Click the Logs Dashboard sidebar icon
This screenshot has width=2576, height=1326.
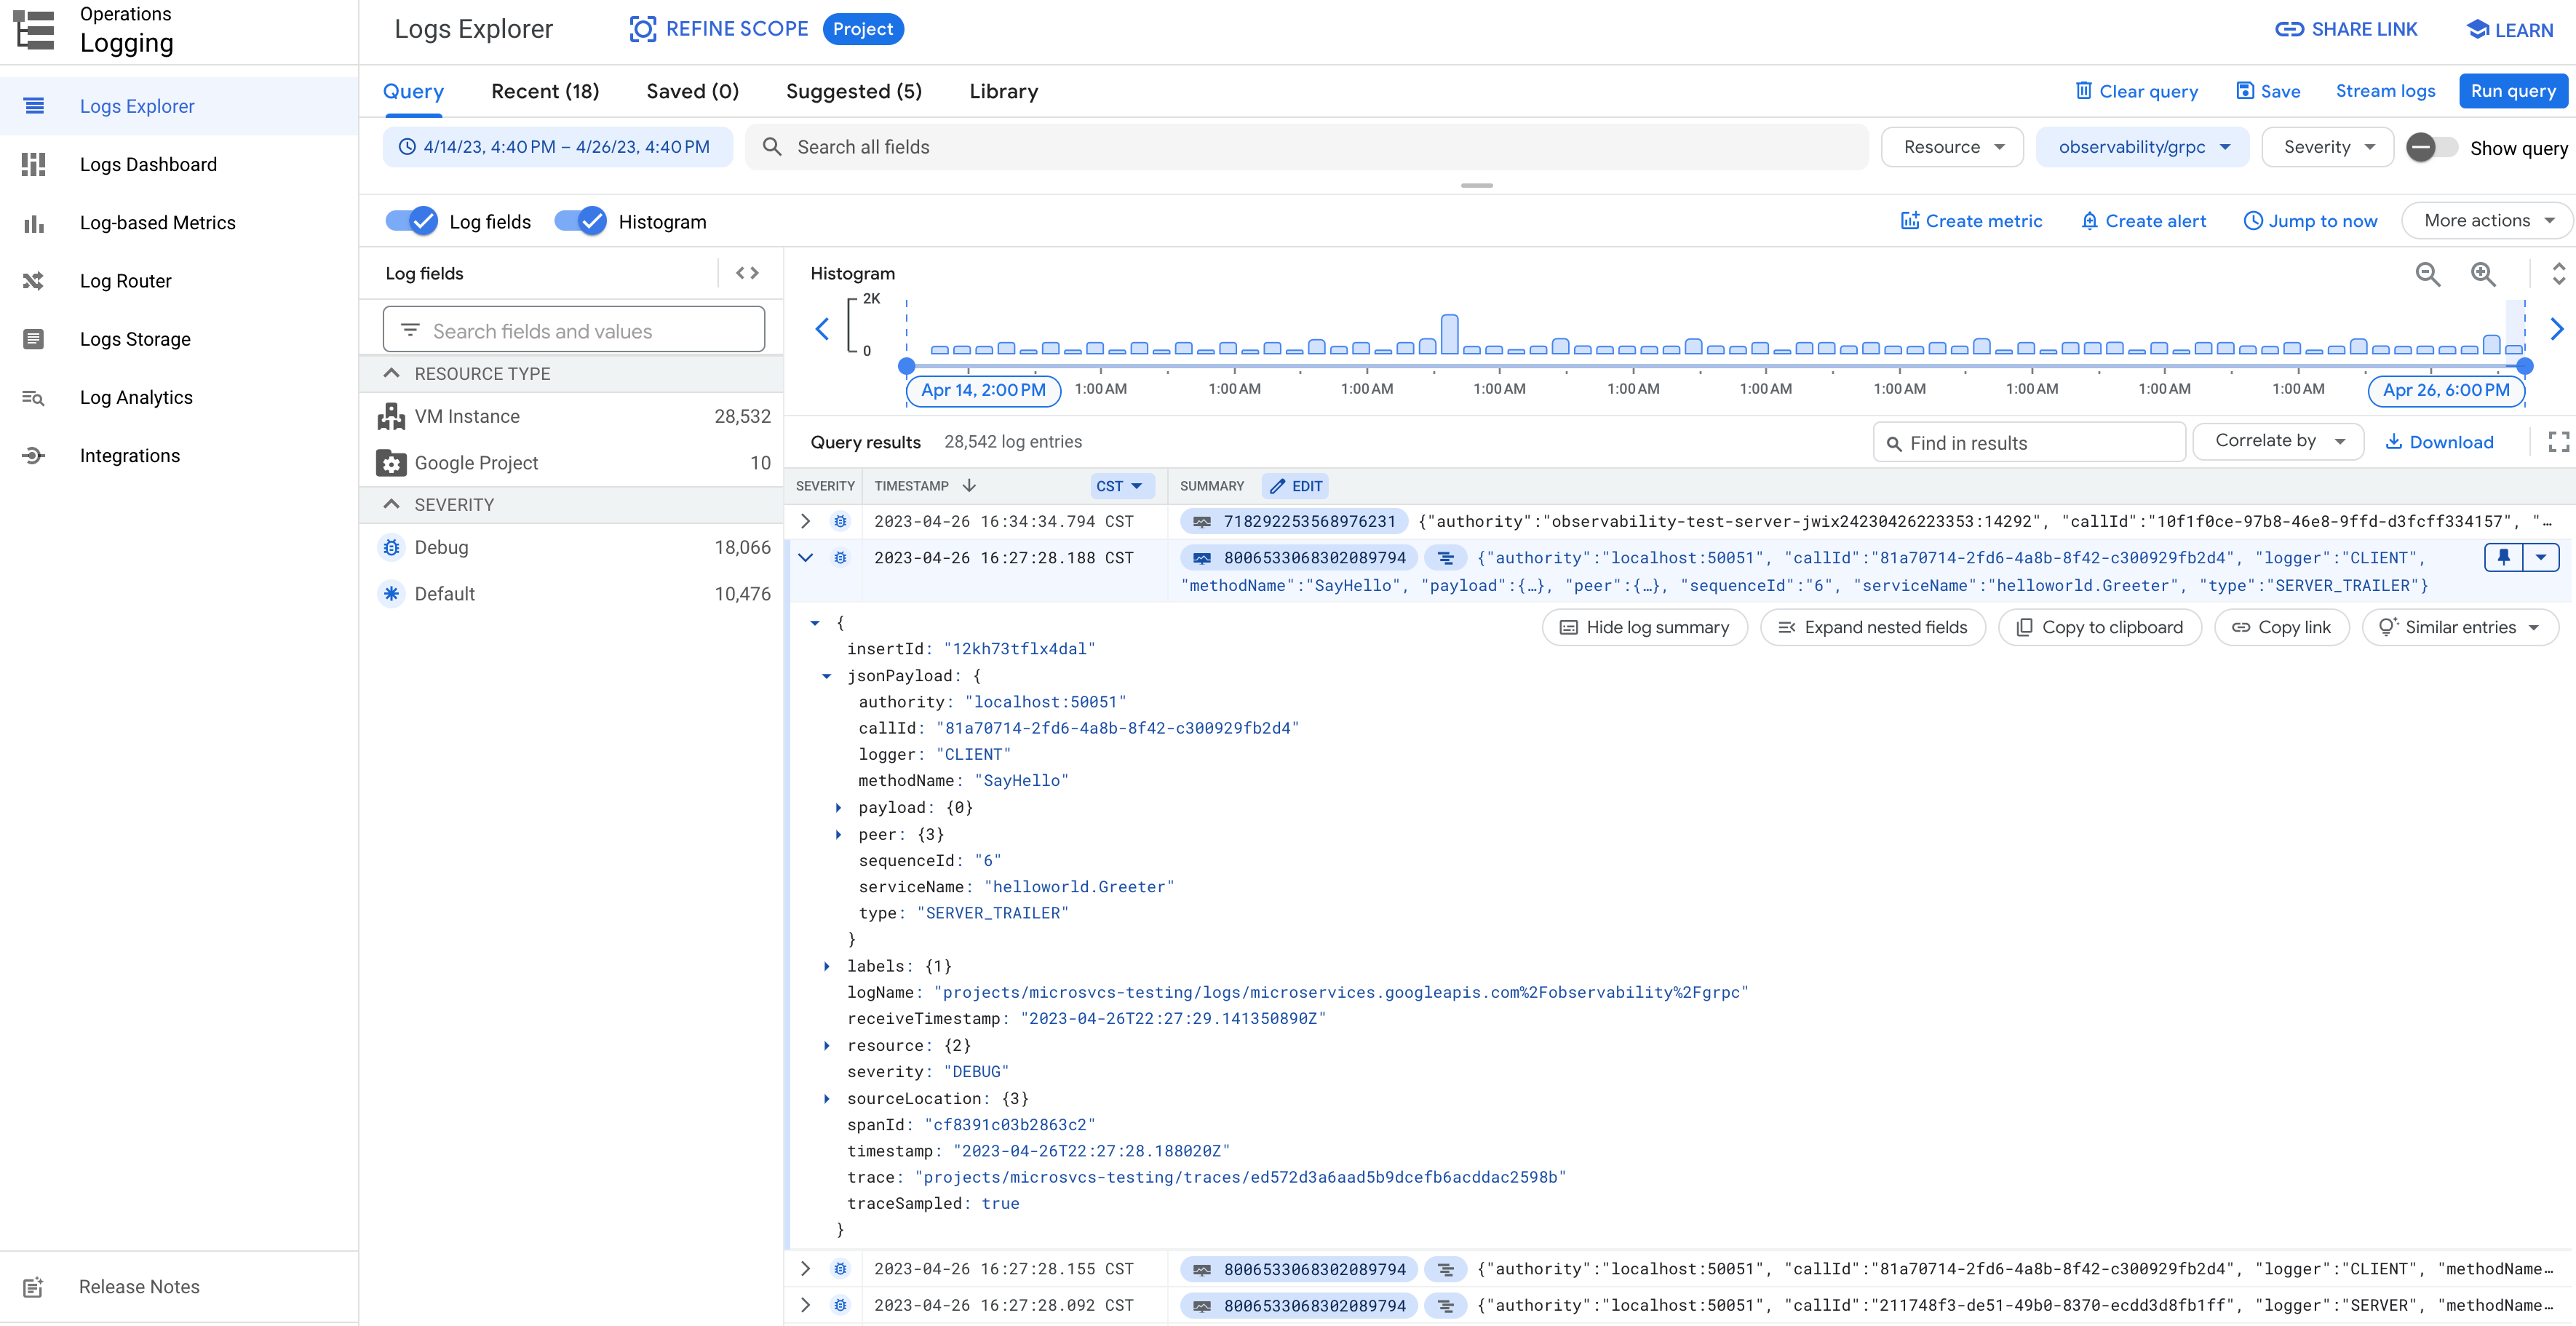33,164
